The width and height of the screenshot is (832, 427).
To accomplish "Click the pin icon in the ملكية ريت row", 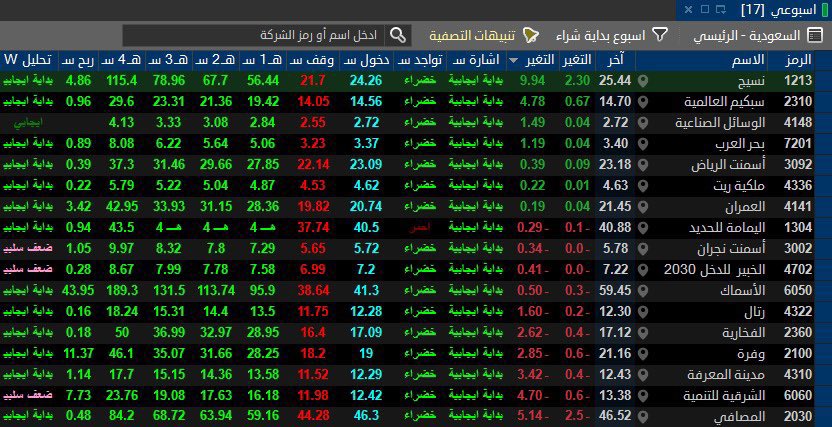I will tap(643, 186).
